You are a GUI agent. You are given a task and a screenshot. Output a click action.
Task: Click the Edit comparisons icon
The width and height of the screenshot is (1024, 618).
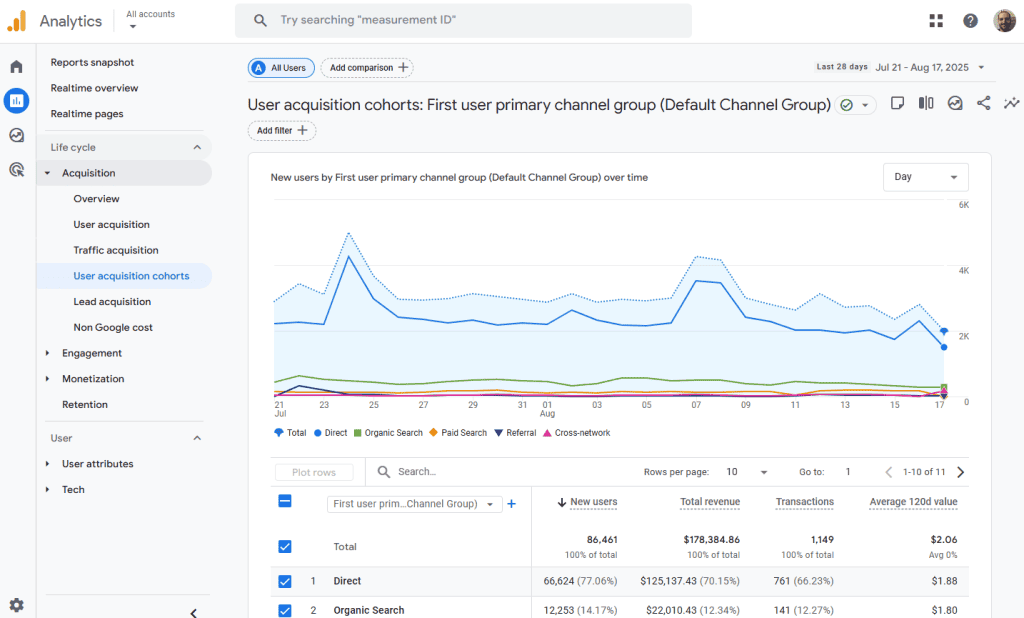926,103
